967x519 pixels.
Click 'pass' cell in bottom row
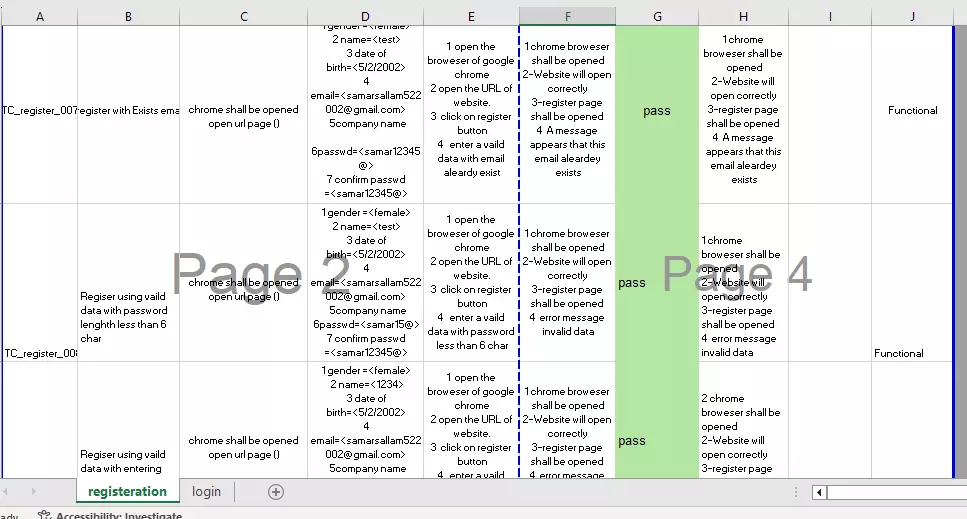[x=657, y=420]
